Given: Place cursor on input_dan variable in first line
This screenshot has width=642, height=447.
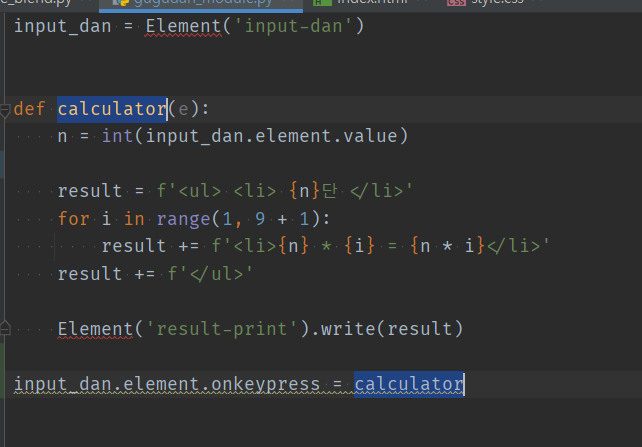Looking at the screenshot, I should [63, 27].
